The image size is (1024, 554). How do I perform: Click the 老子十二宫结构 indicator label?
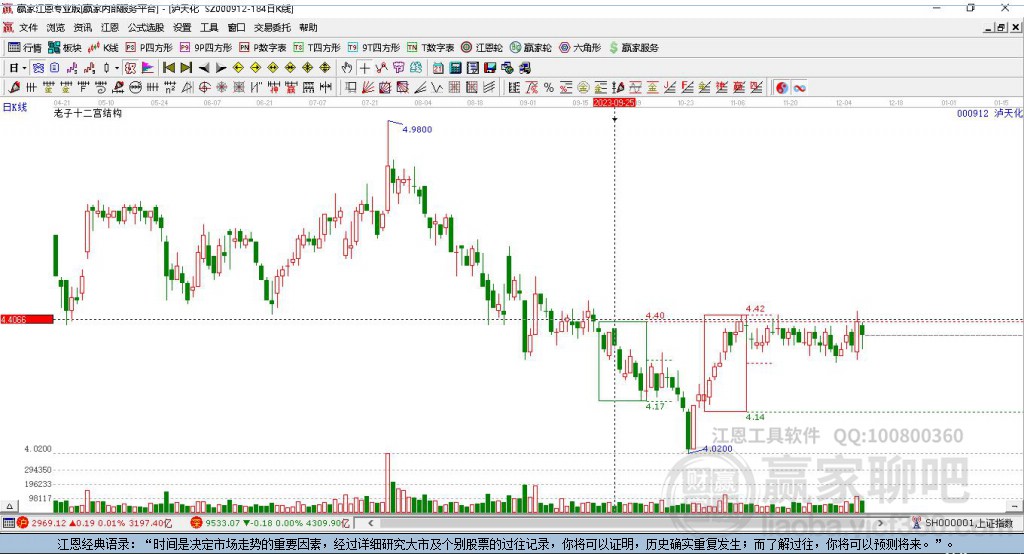[x=88, y=113]
